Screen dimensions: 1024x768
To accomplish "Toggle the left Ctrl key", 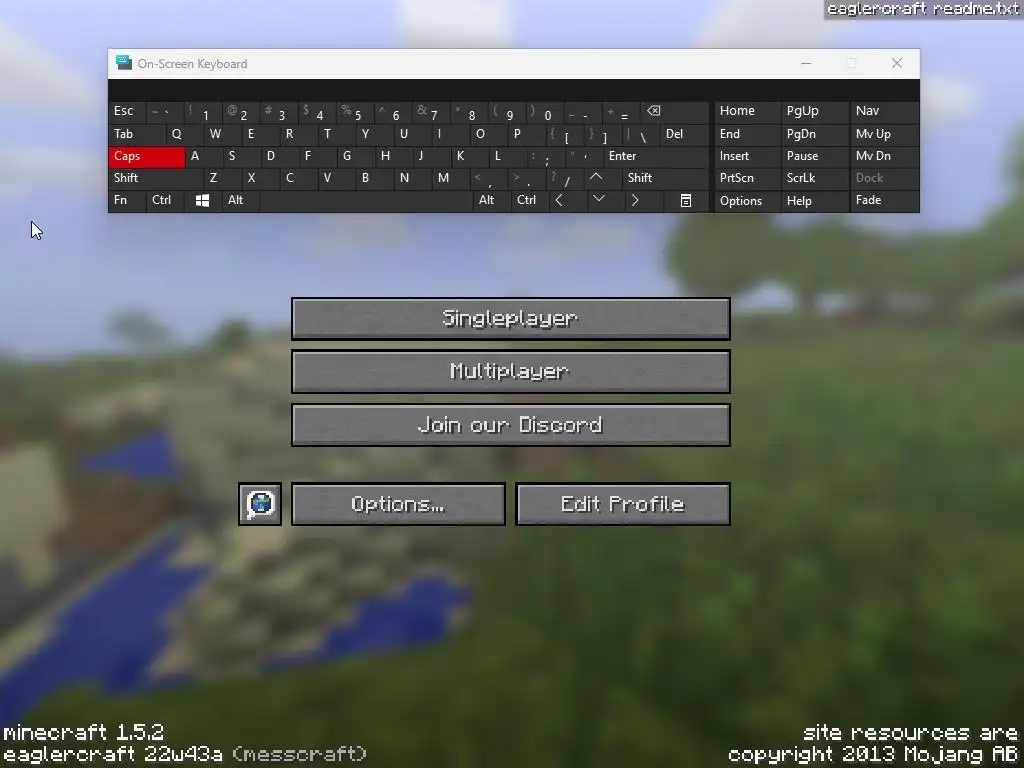I will tap(165, 200).
